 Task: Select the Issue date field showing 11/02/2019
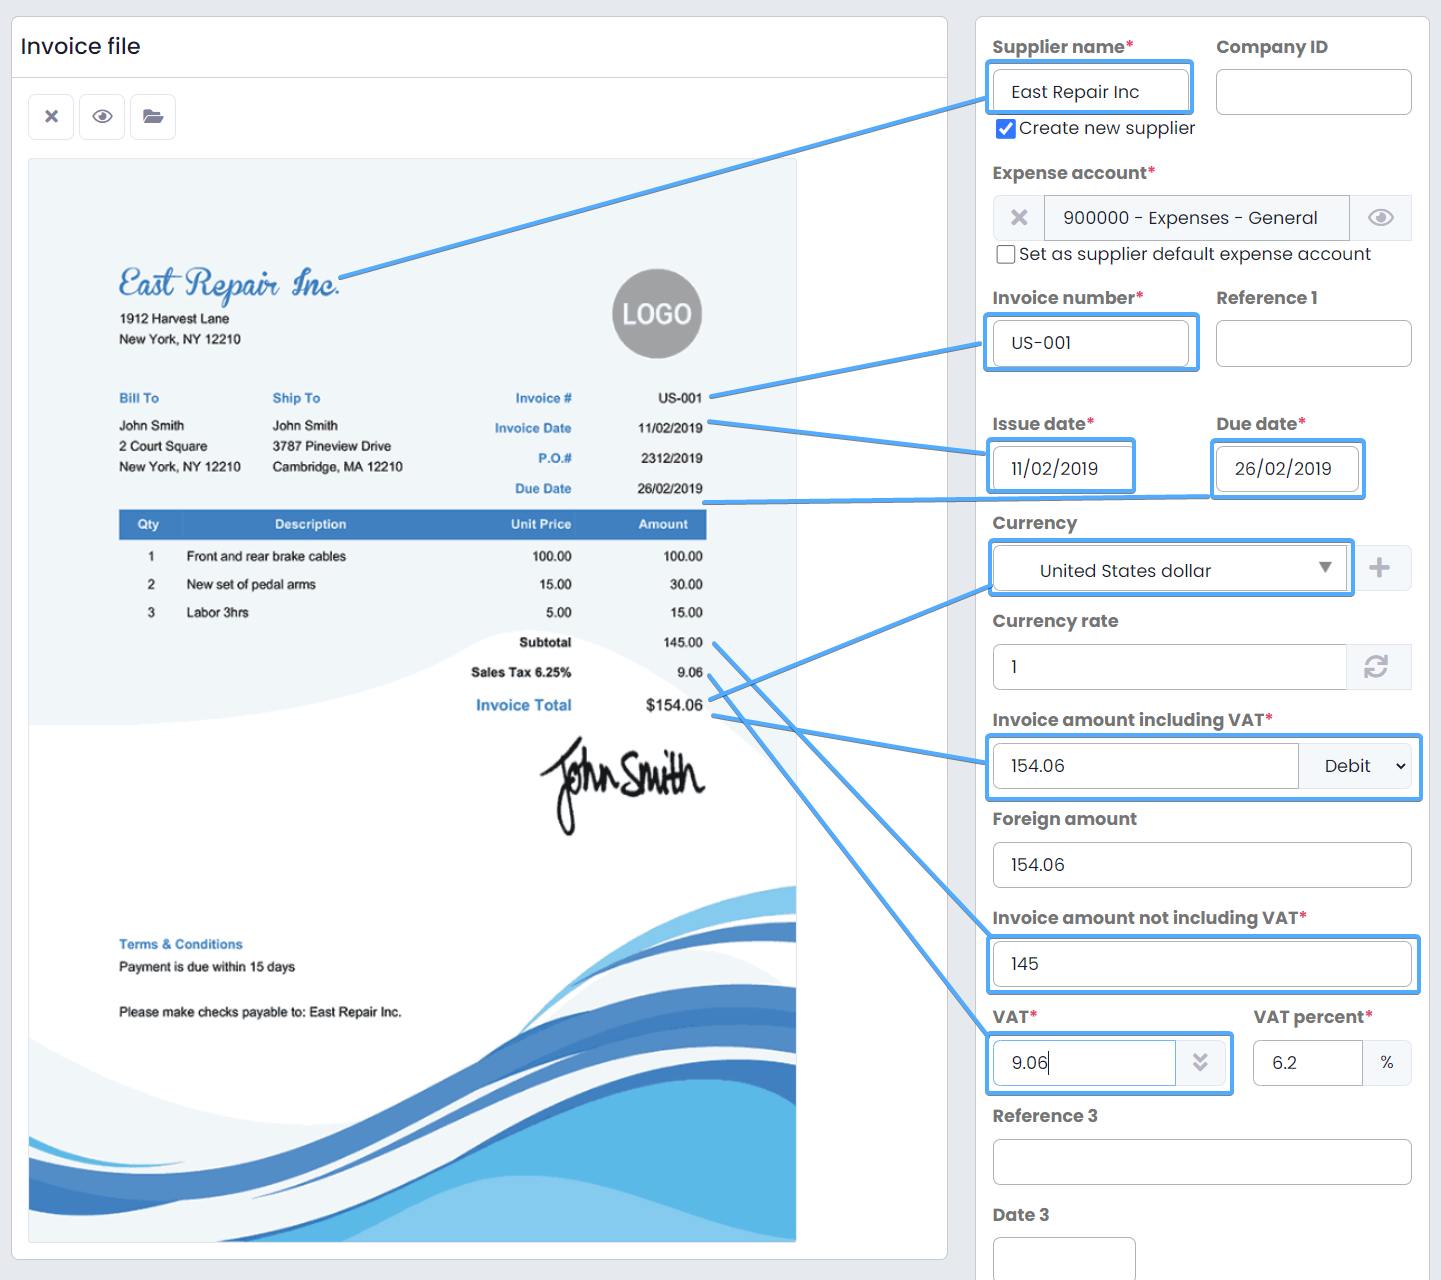tap(1061, 466)
